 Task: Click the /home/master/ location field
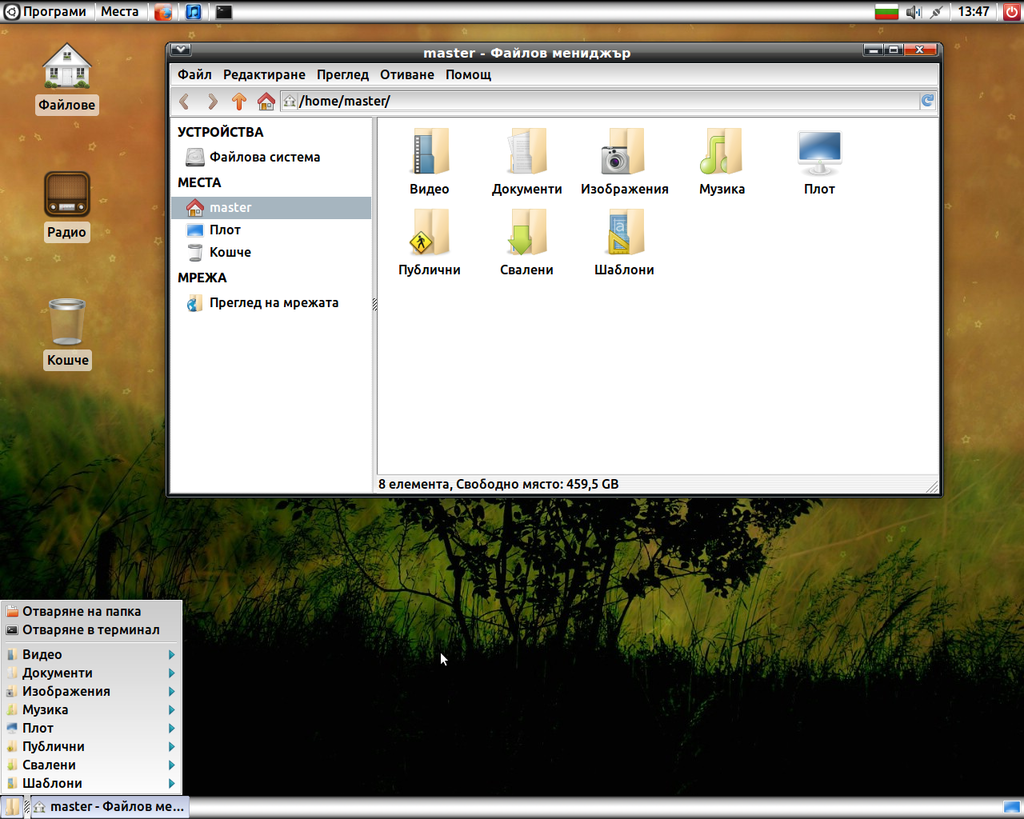point(600,101)
